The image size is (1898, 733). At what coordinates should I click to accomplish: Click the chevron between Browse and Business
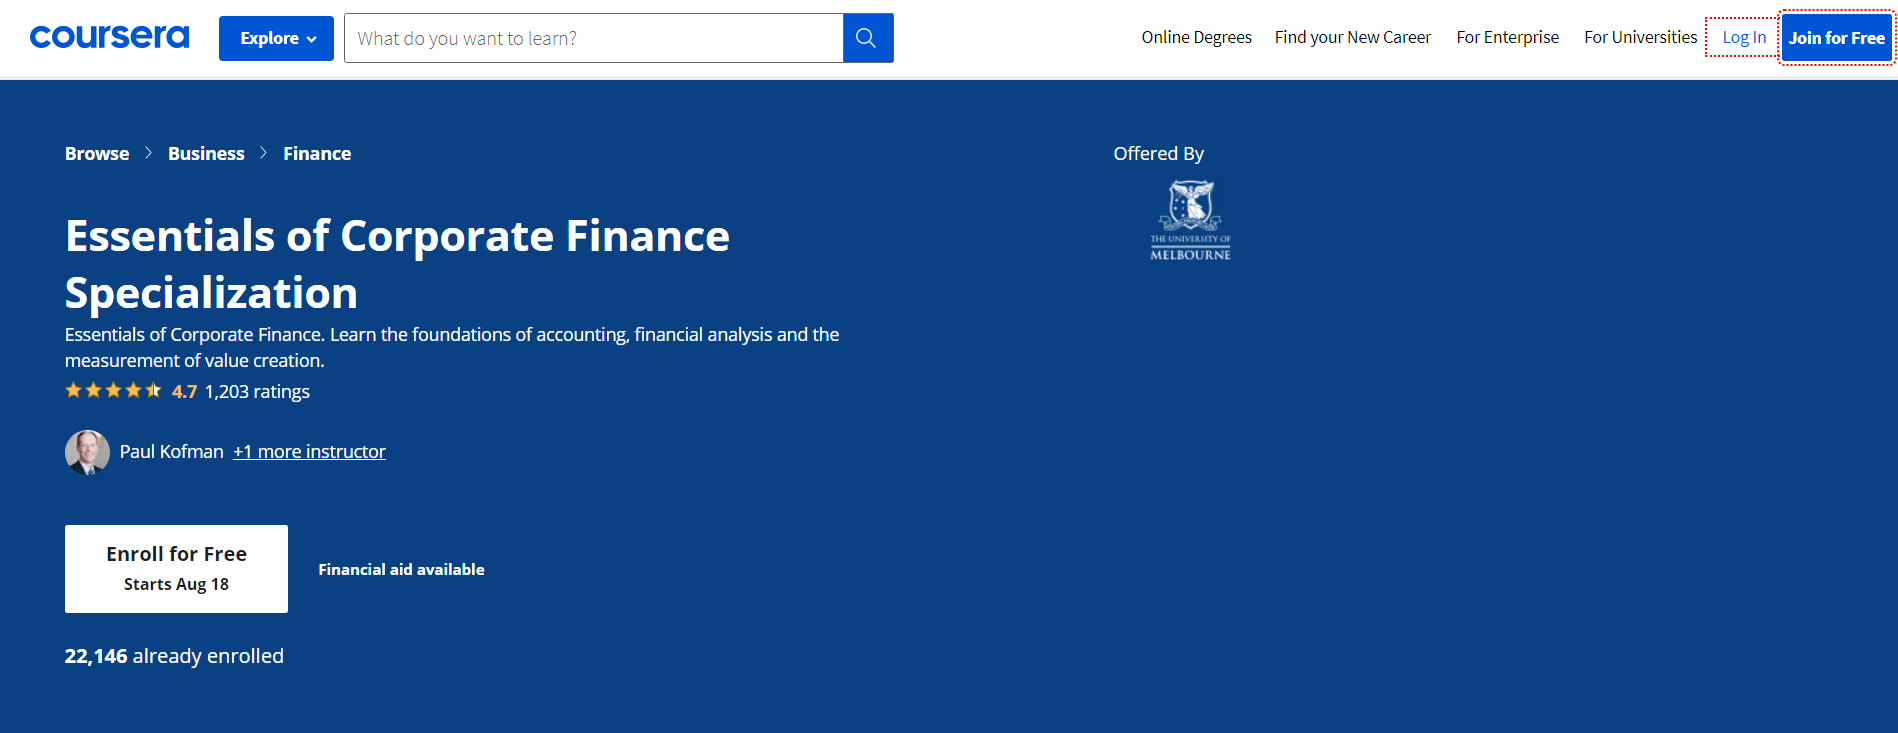pyautogui.click(x=149, y=153)
